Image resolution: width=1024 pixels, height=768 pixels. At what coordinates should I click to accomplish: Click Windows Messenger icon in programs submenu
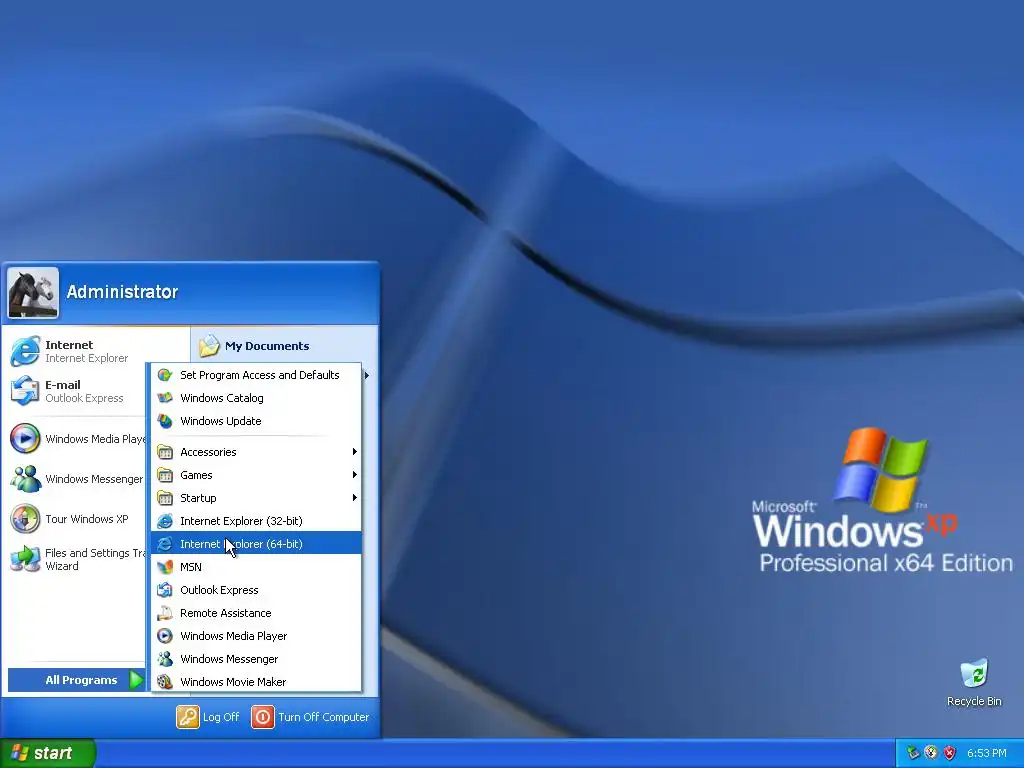[x=165, y=659]
